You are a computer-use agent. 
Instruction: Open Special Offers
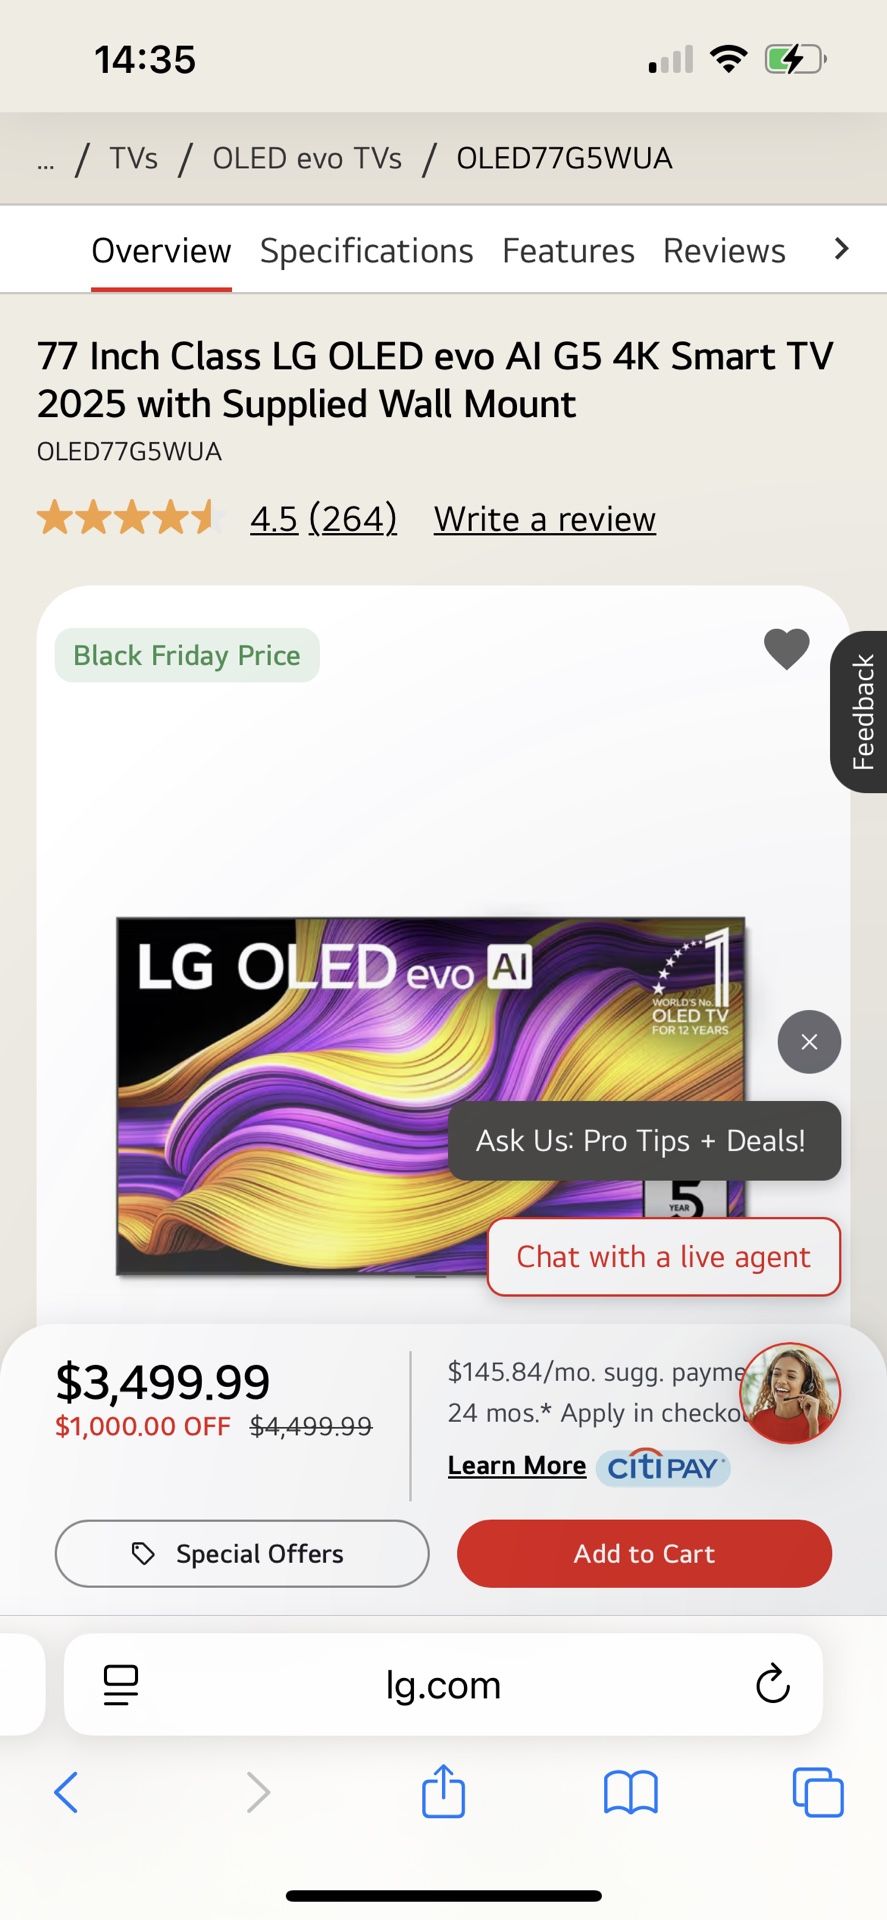(x=242, y=1553)
